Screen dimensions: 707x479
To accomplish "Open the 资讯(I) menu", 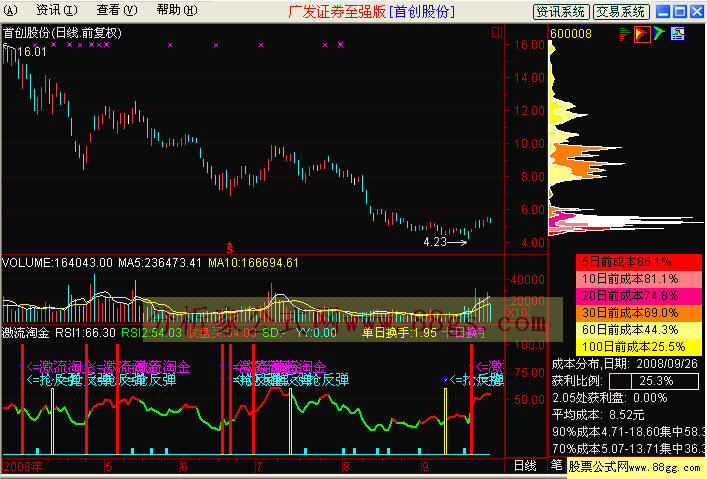I will (x=56, y=10).
